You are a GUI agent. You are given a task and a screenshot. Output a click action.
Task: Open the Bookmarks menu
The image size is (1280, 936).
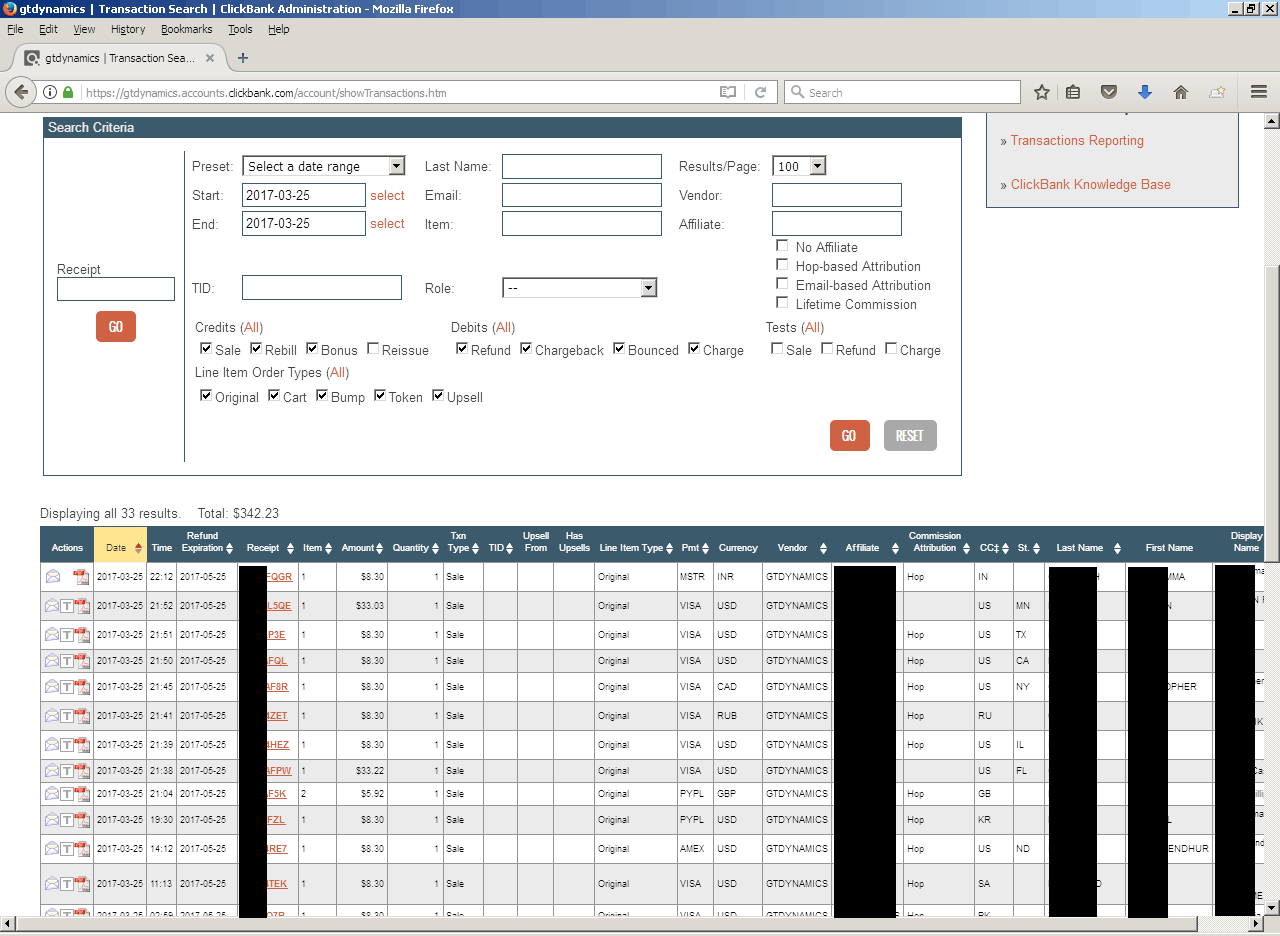[x=186, y=29]
